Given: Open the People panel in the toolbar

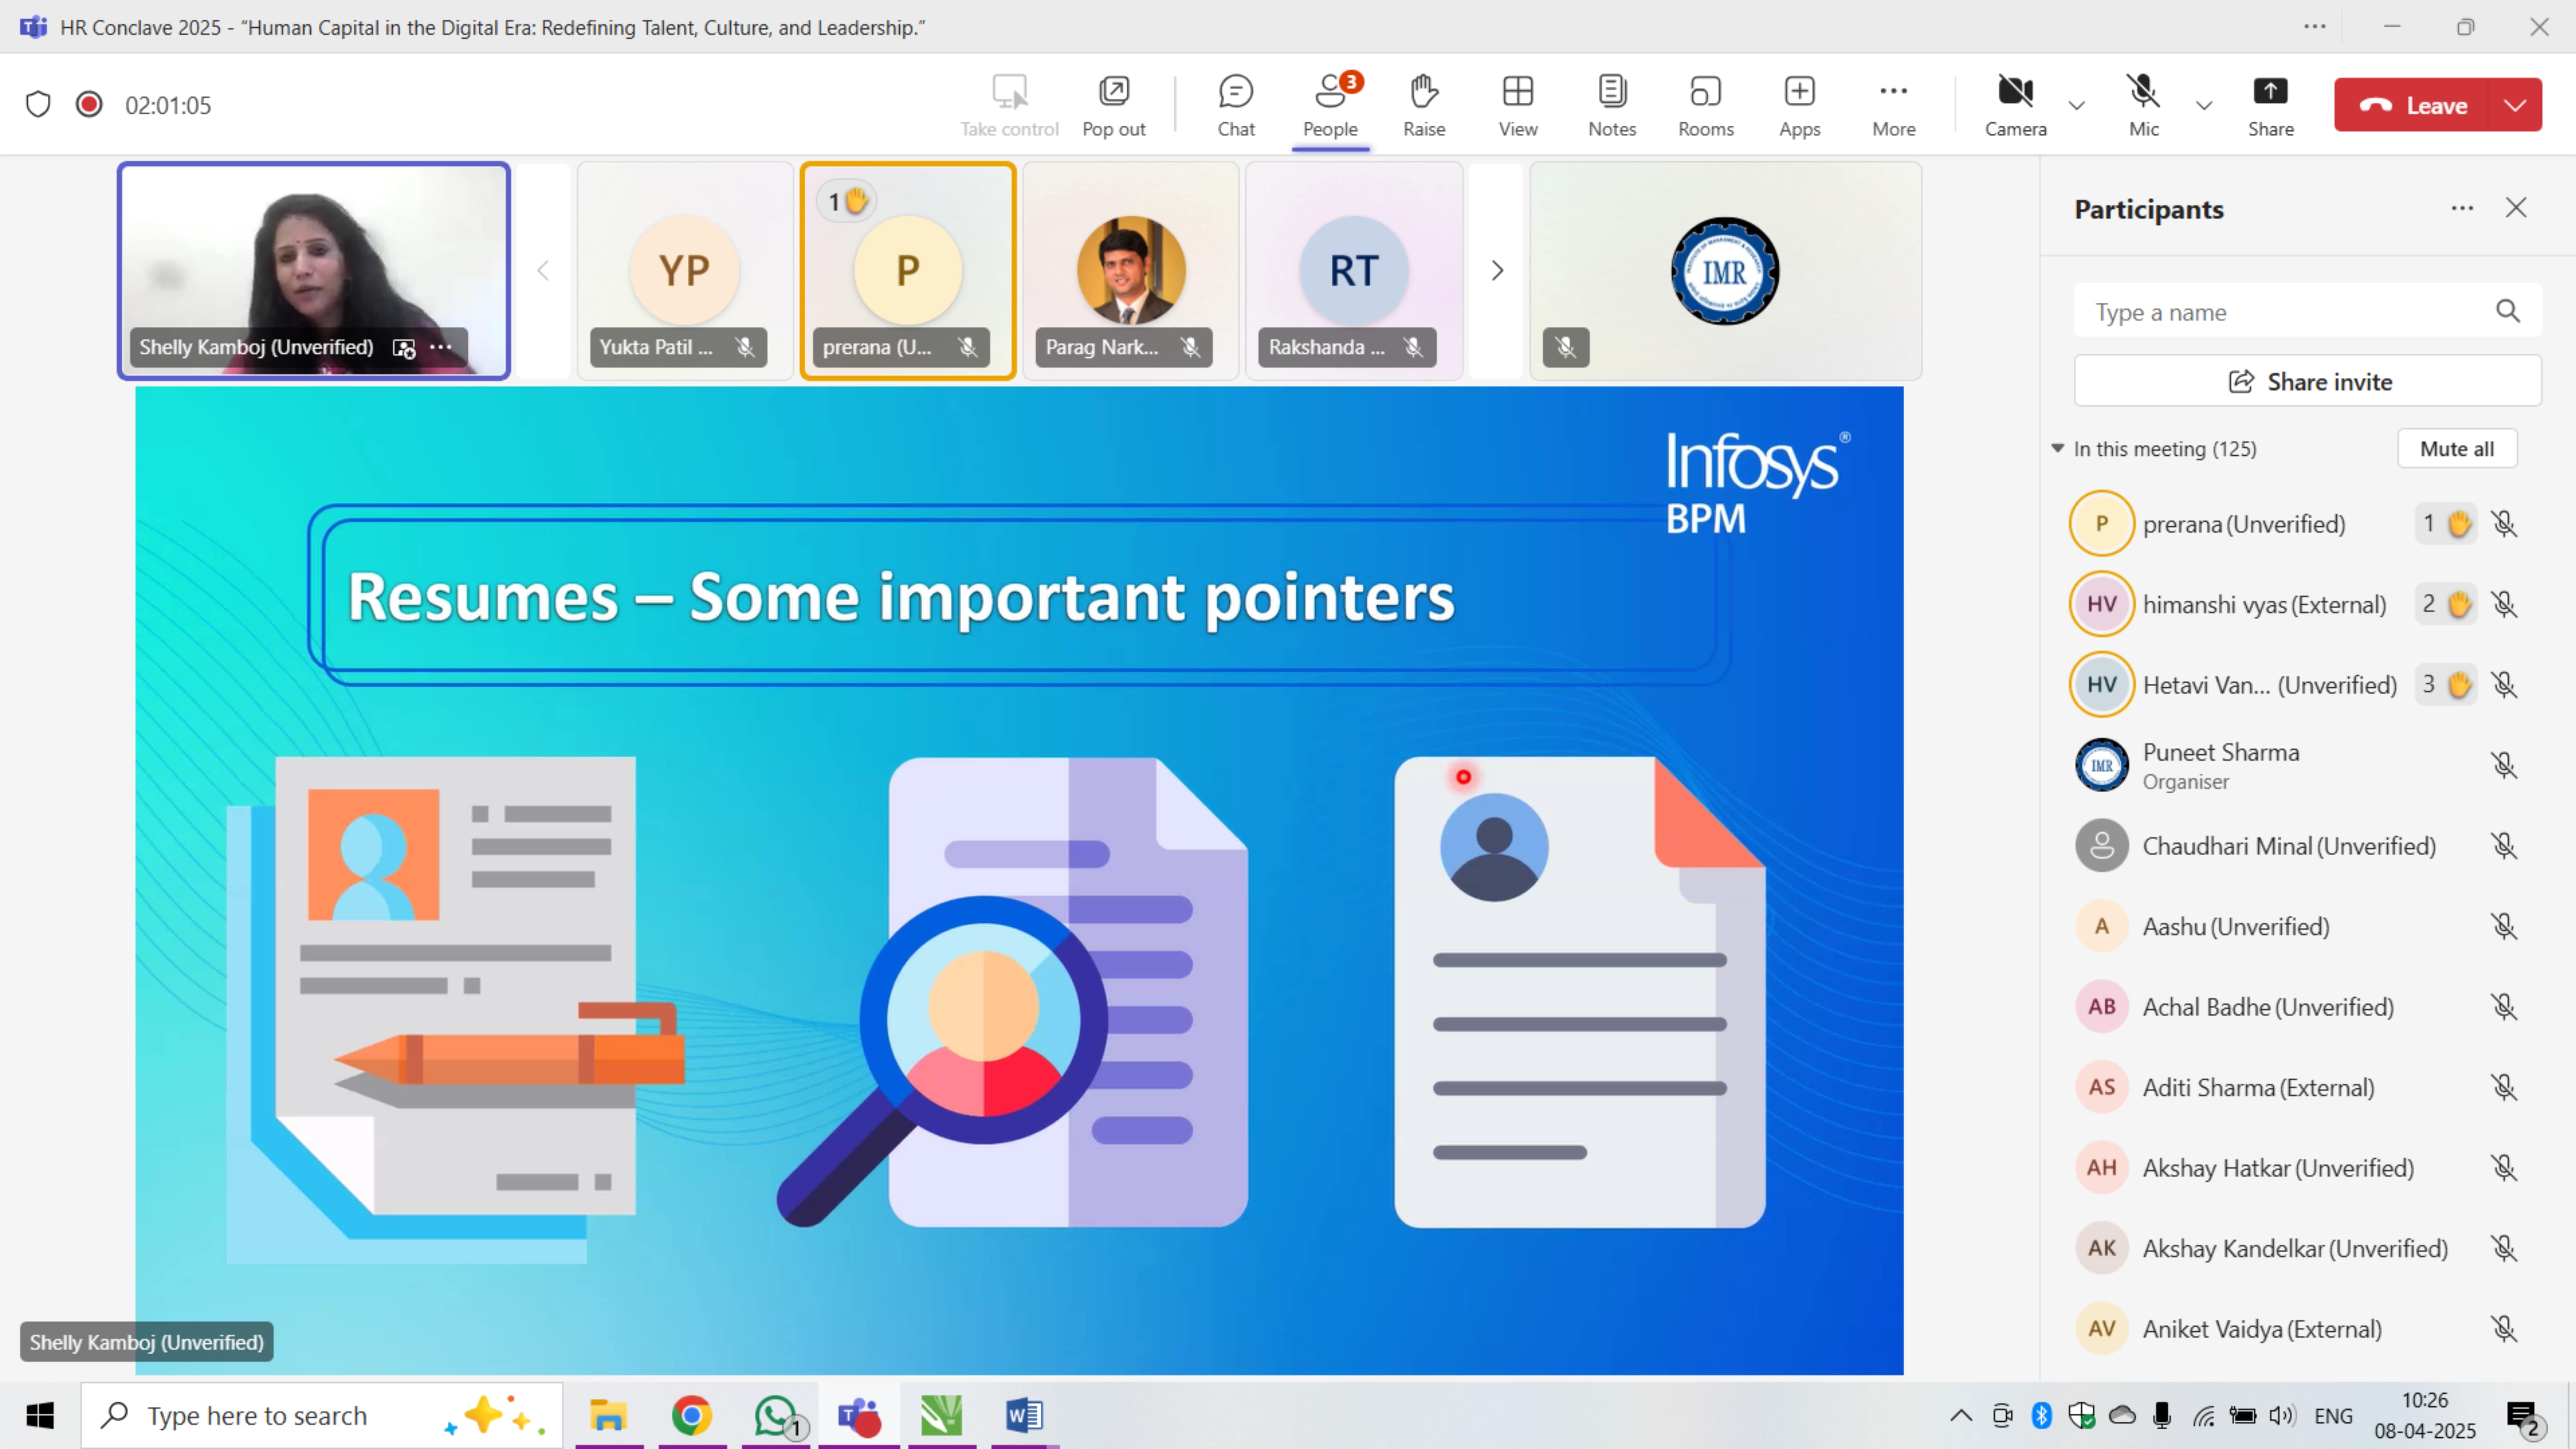Looking at the screenshot, I should click(x=1330, y=105).
